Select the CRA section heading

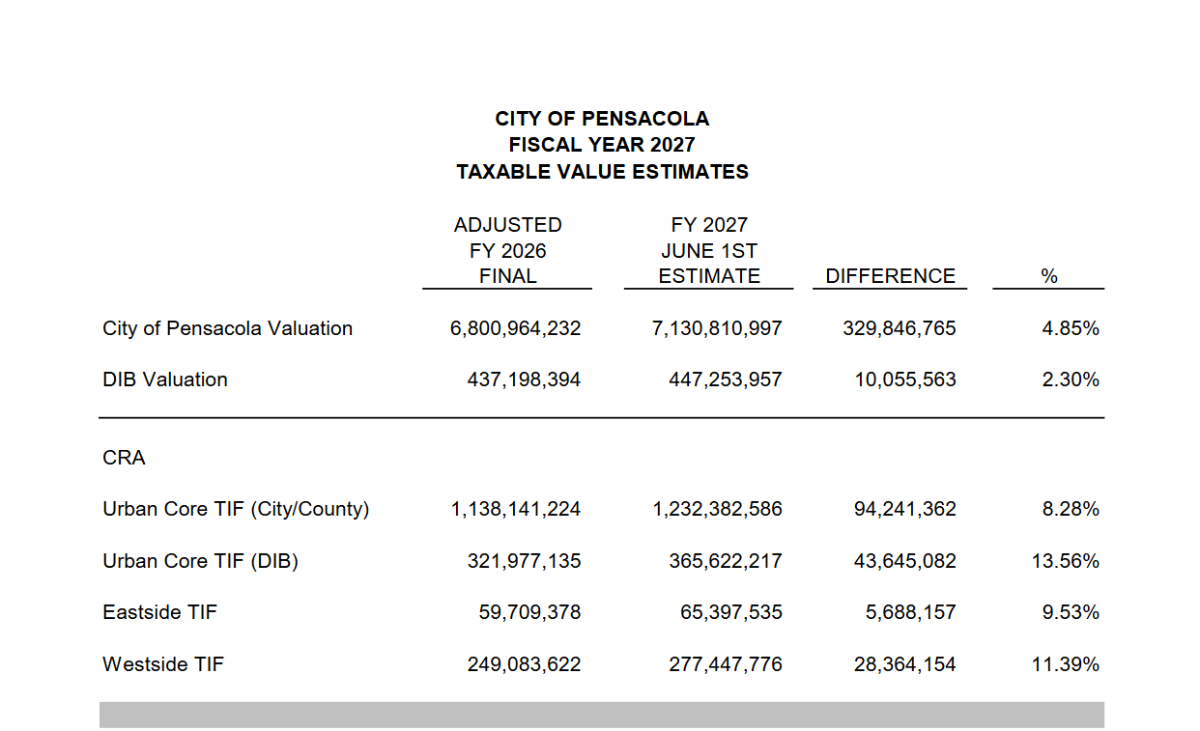(x=124, y=458)
